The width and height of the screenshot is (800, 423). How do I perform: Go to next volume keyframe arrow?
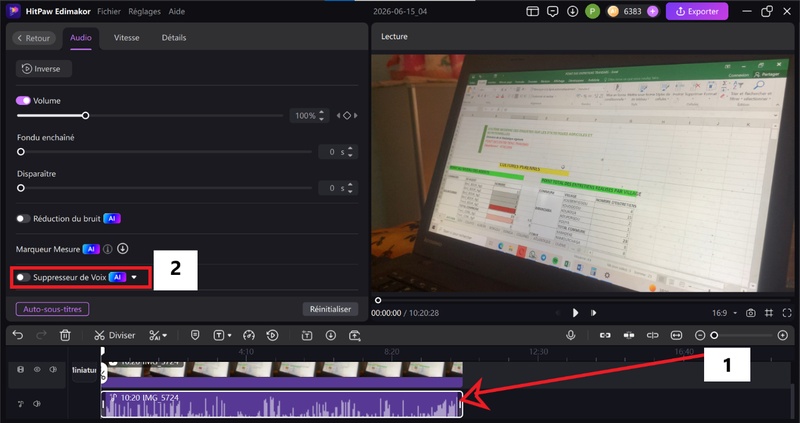coord(356,116)
